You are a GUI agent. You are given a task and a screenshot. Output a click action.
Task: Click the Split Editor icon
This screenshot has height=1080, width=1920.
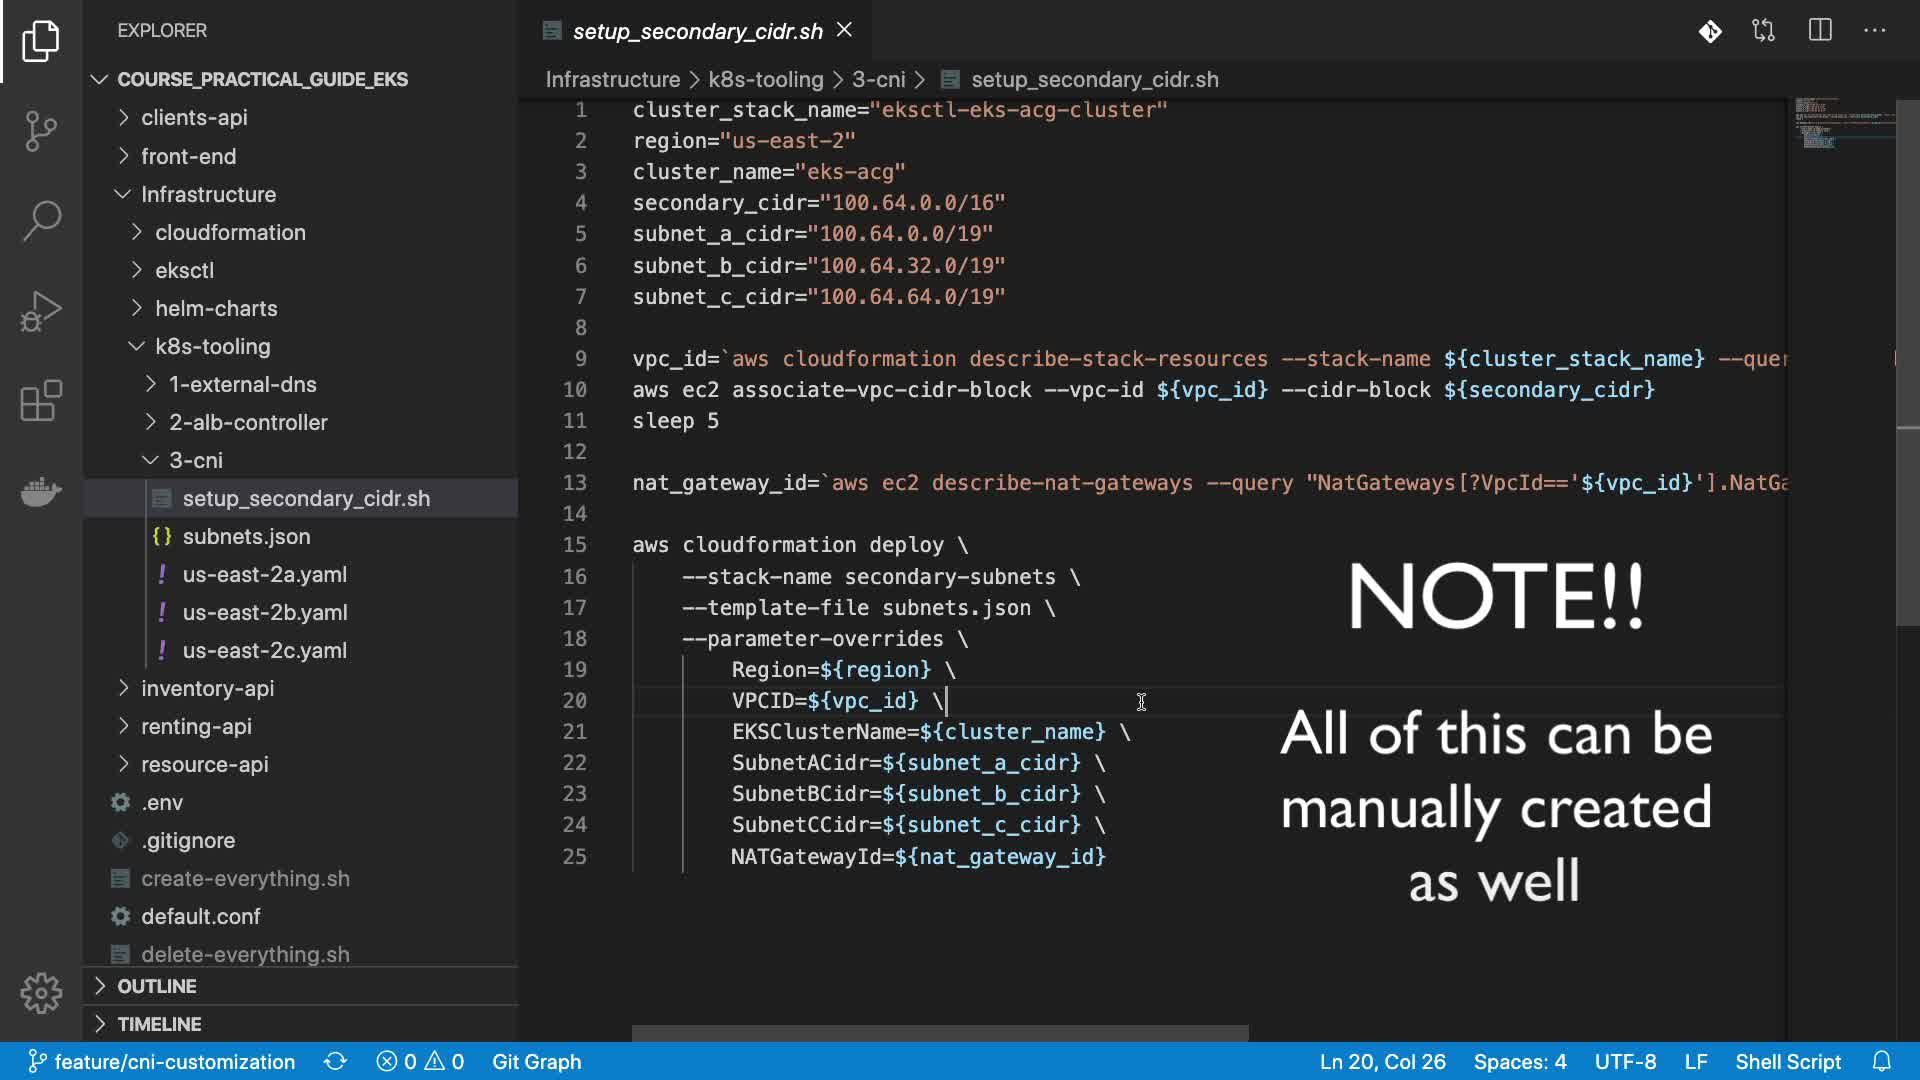point(1820,31)
